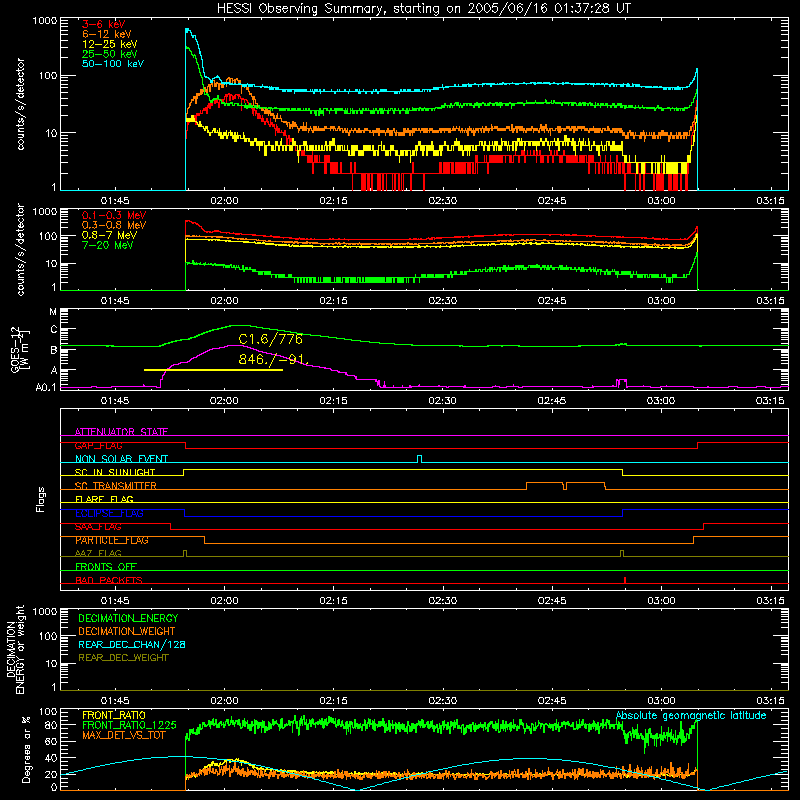Image resolution: width=800 pixels, height=800 pixels.
Task: Select the ATTENUATOR_STATE flag label
Action: 121,432
